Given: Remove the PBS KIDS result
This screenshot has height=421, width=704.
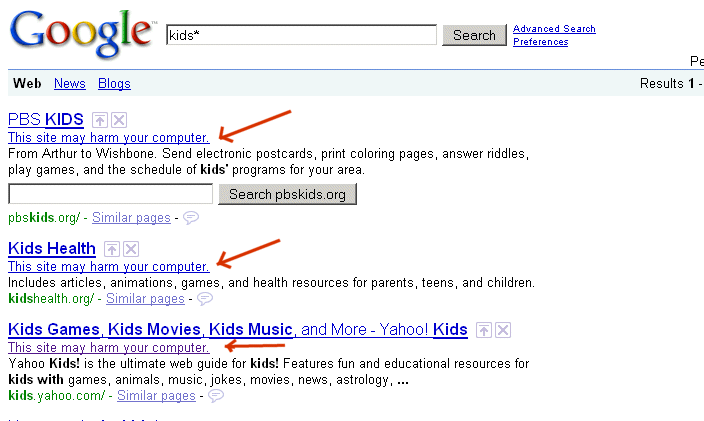Looking at the screenshot, I should pyautogui.click(x=118, y=120).
